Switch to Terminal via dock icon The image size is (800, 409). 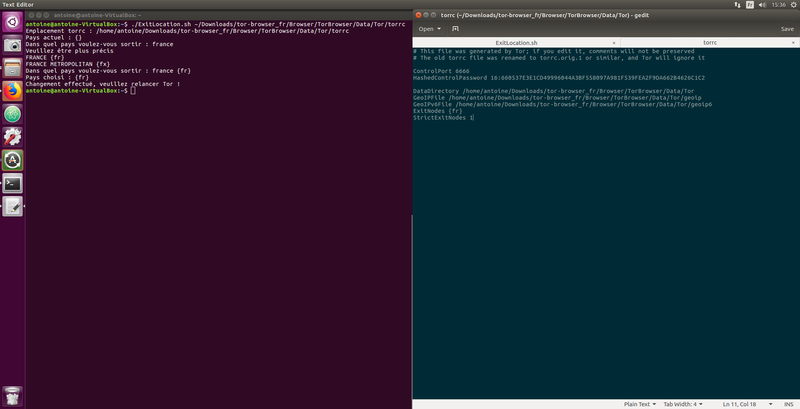[12, 183]
